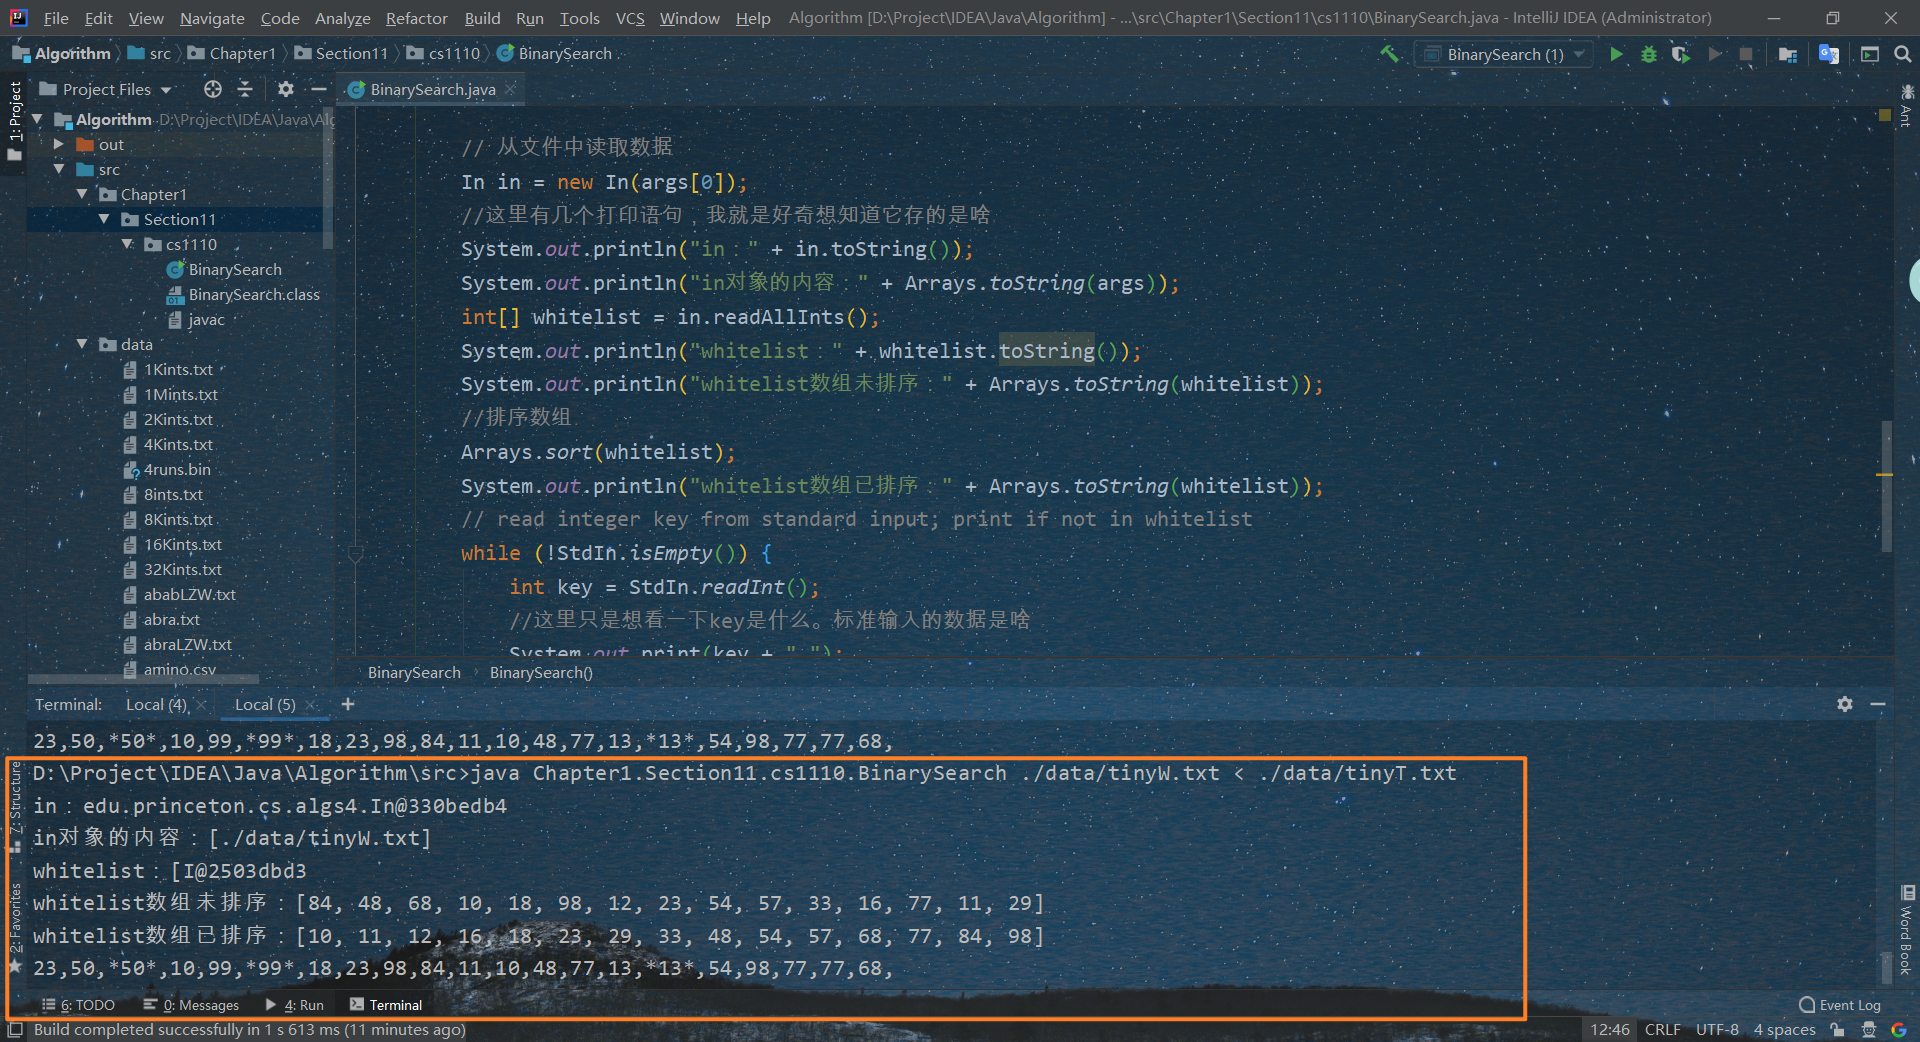The image size is (1920, 1042).
Task: Collapse the cs1110 folder
Action: 127,244
